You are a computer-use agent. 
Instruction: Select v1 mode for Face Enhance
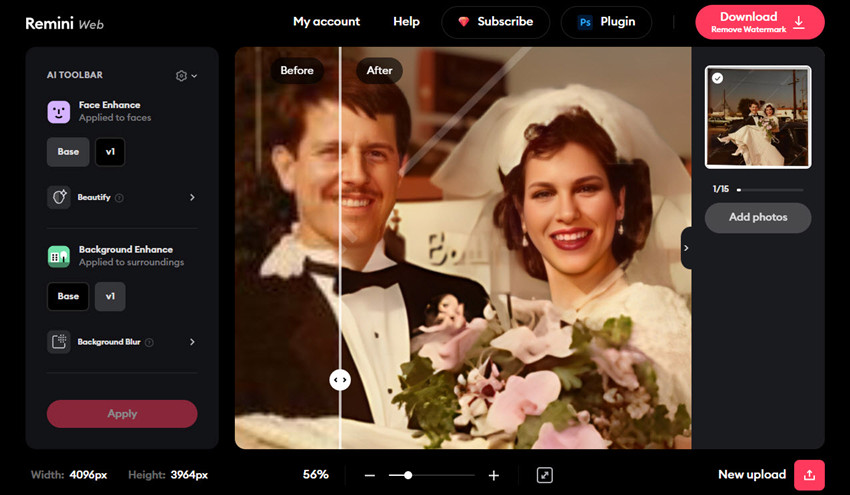pos(109,152)
